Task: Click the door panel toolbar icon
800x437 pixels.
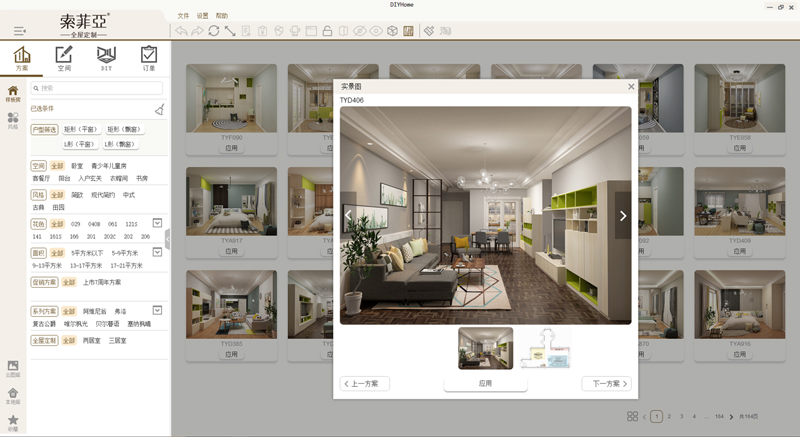Action: point(343,31)
